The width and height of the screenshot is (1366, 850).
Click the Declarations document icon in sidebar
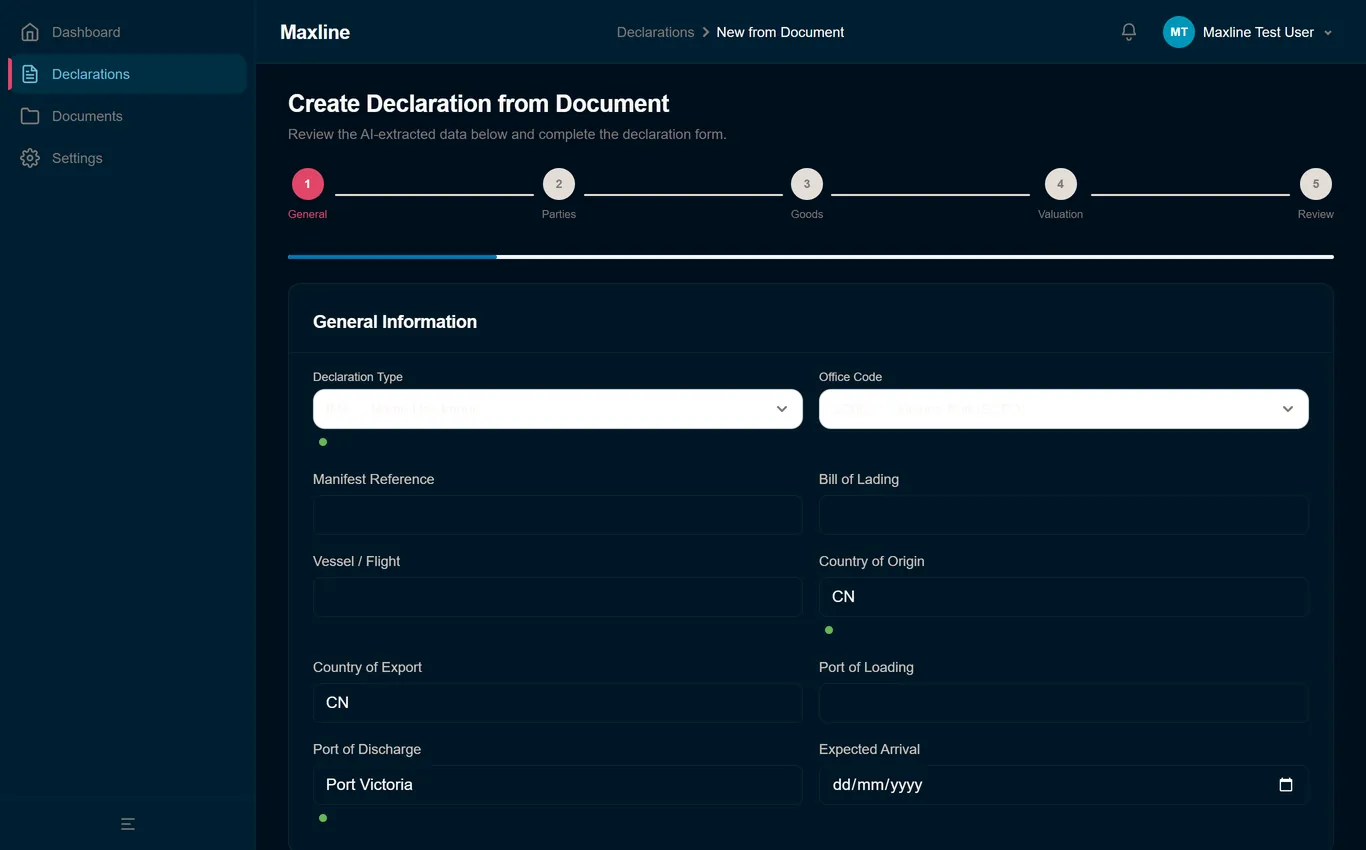[30, 74]
